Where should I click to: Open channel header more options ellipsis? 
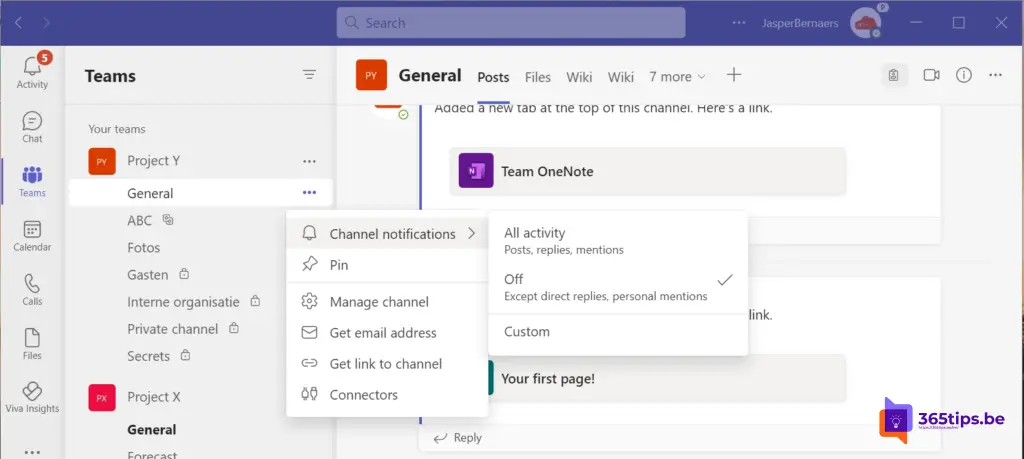coord(995,75)
